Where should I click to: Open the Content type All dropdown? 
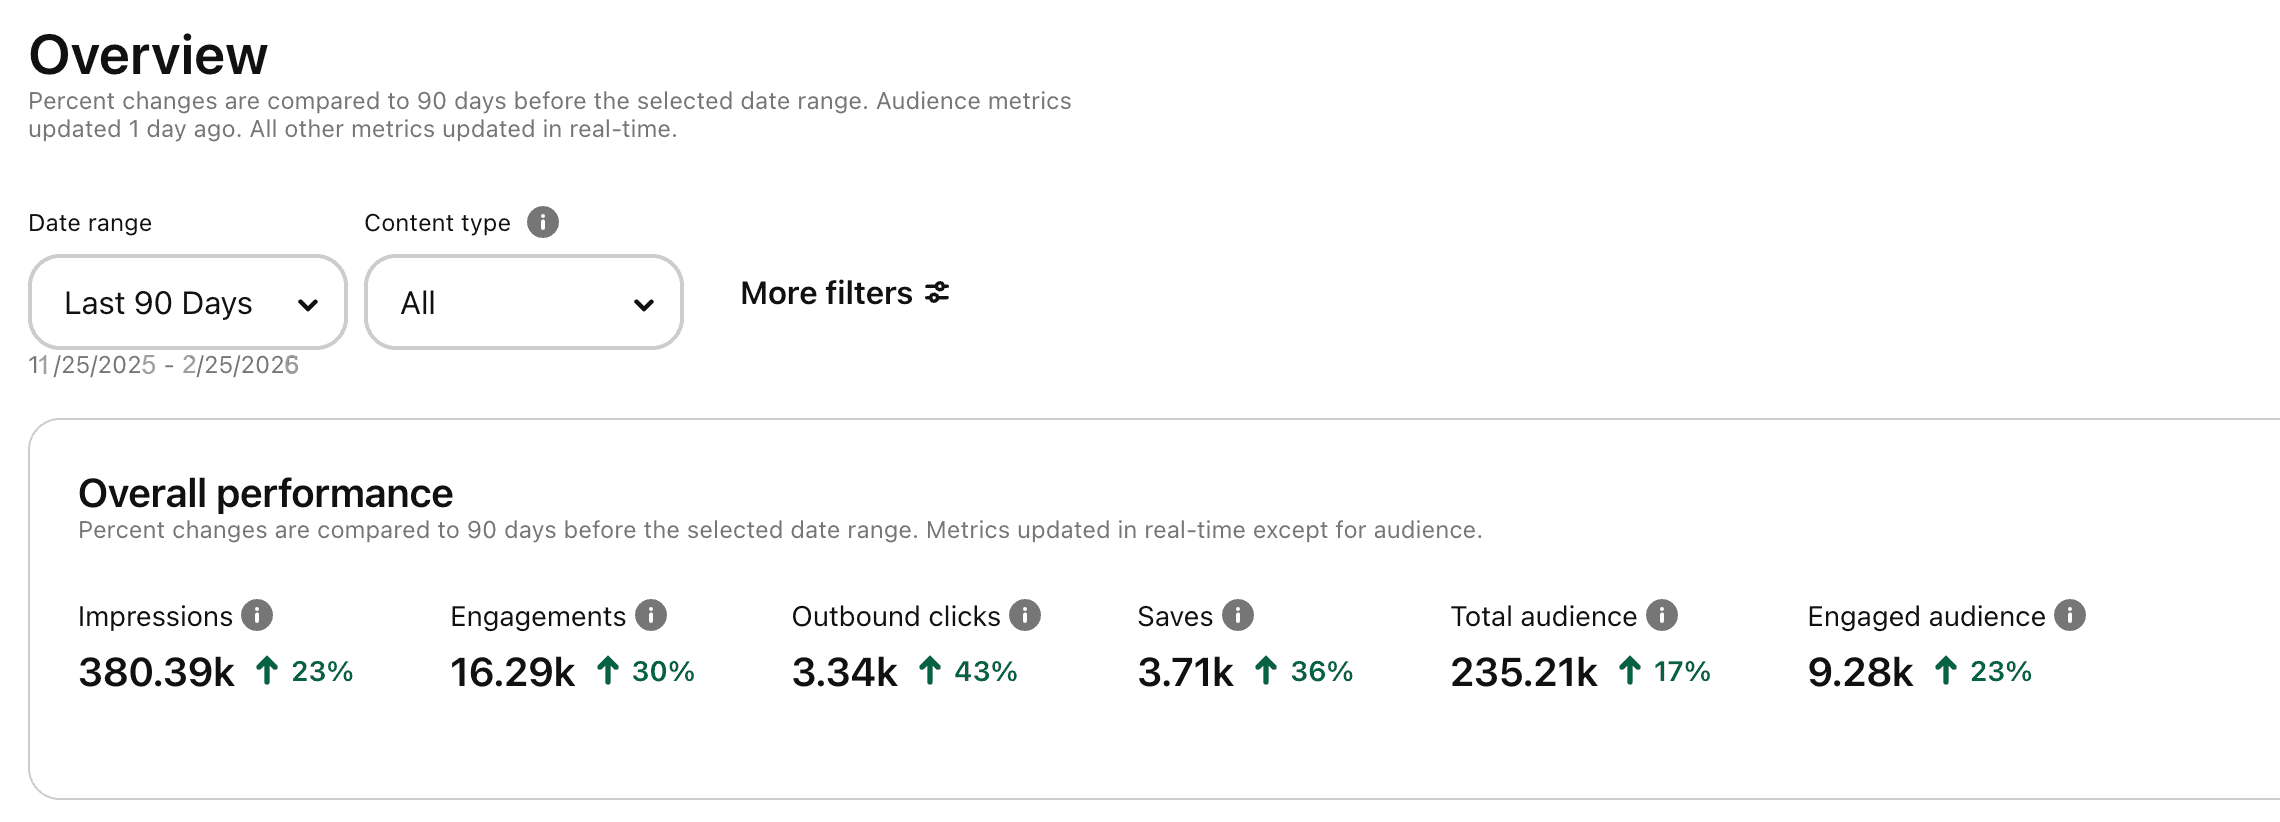pos(523,302)
